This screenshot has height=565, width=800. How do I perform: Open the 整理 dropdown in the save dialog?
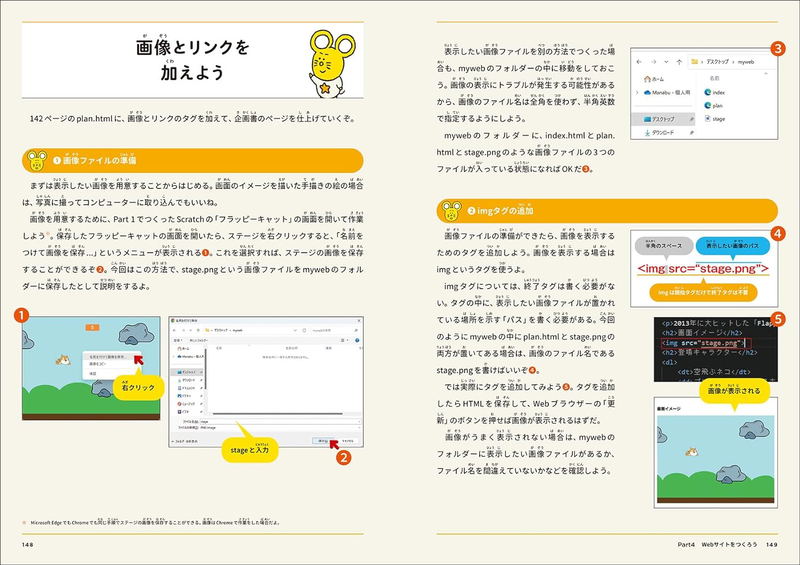[178, 340]
